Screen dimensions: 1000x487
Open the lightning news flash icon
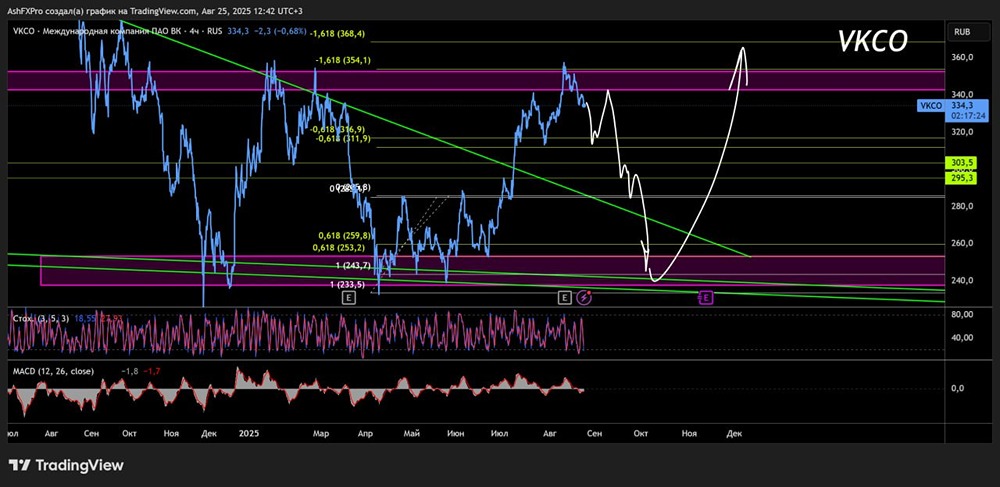pos(585,297)
